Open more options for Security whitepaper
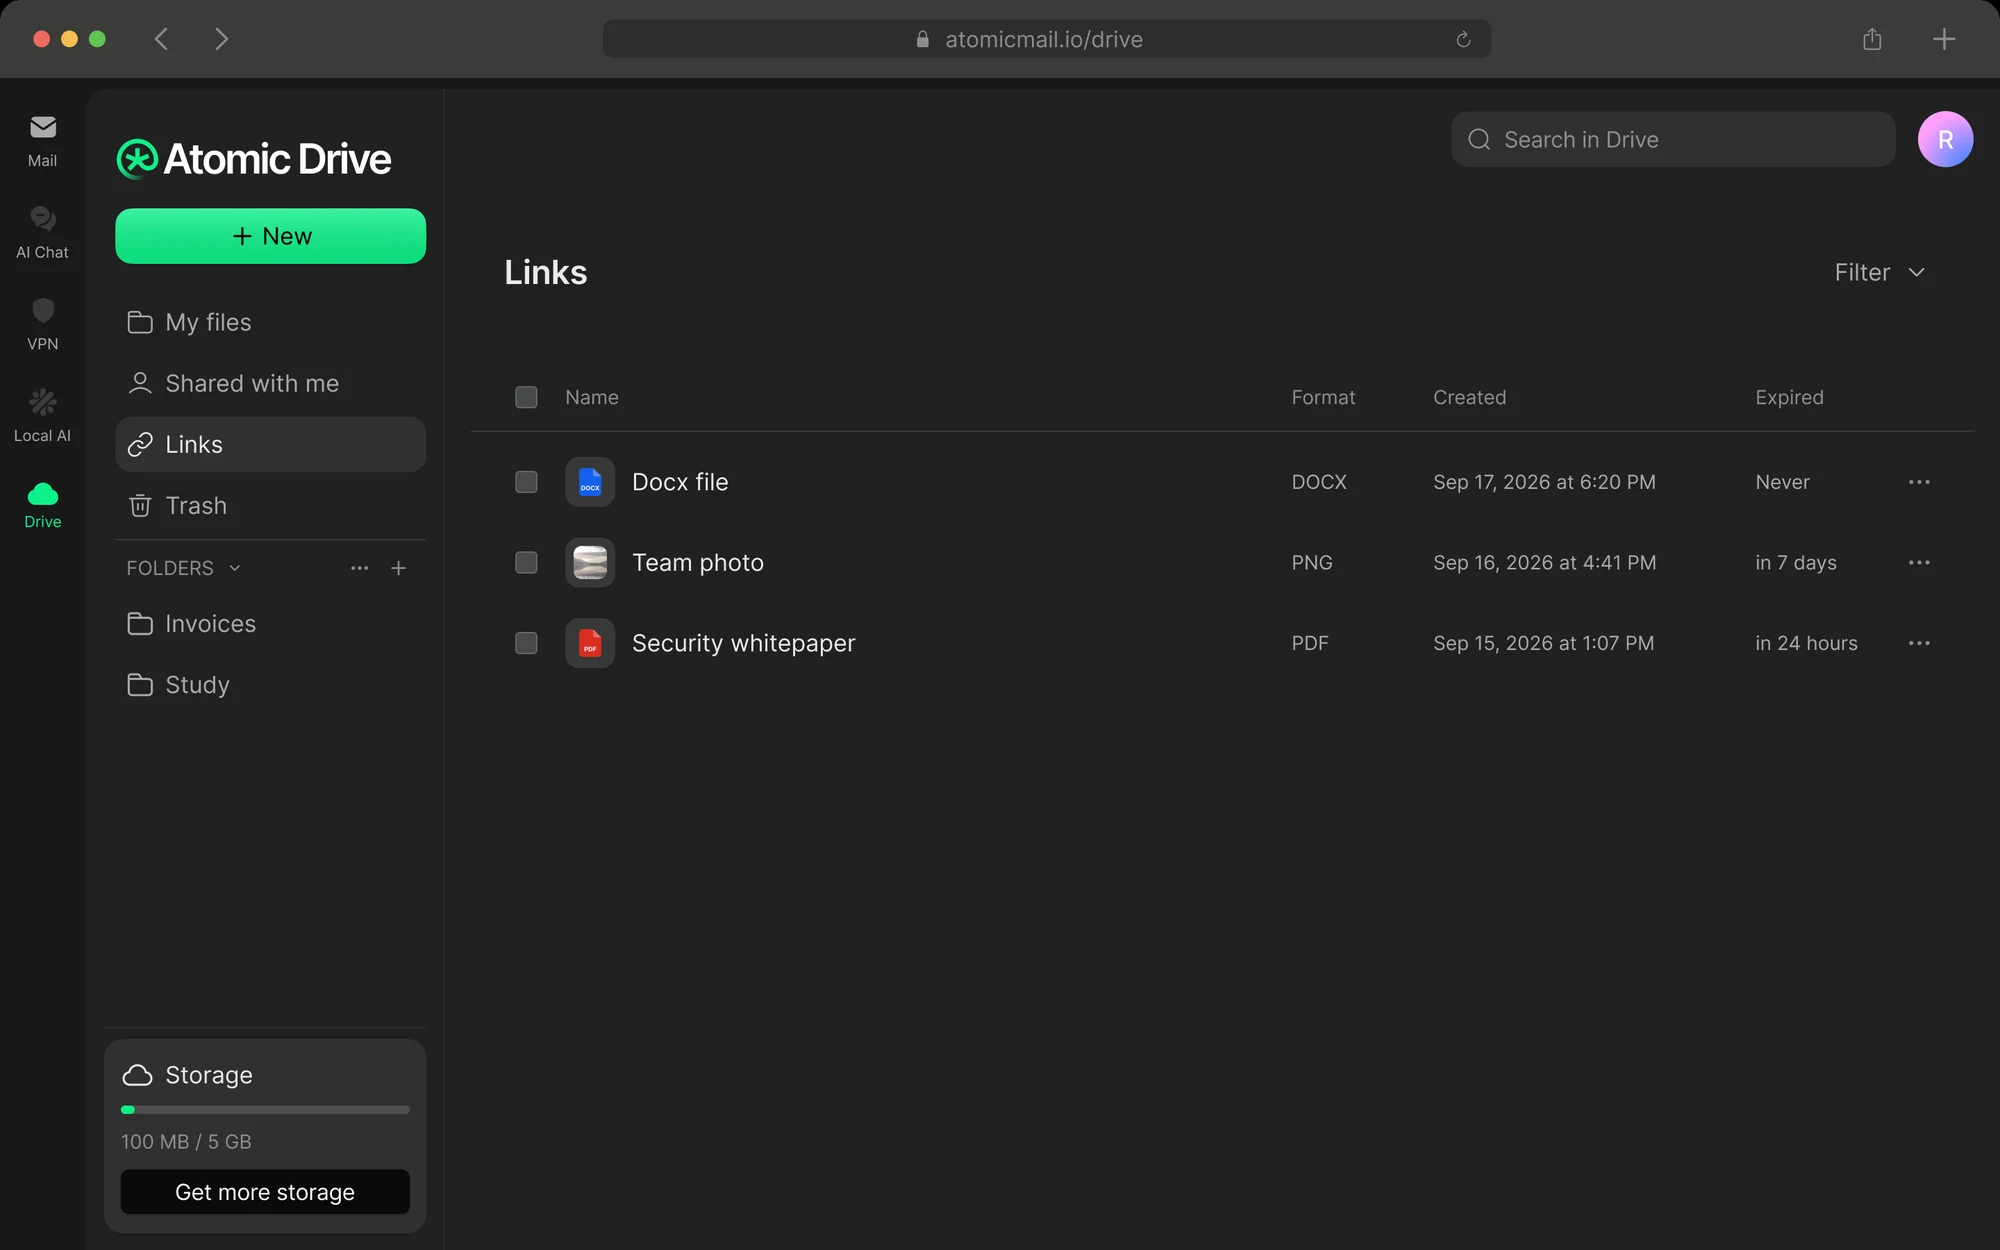2000x1250 pixels. [x=1919, y=643]
